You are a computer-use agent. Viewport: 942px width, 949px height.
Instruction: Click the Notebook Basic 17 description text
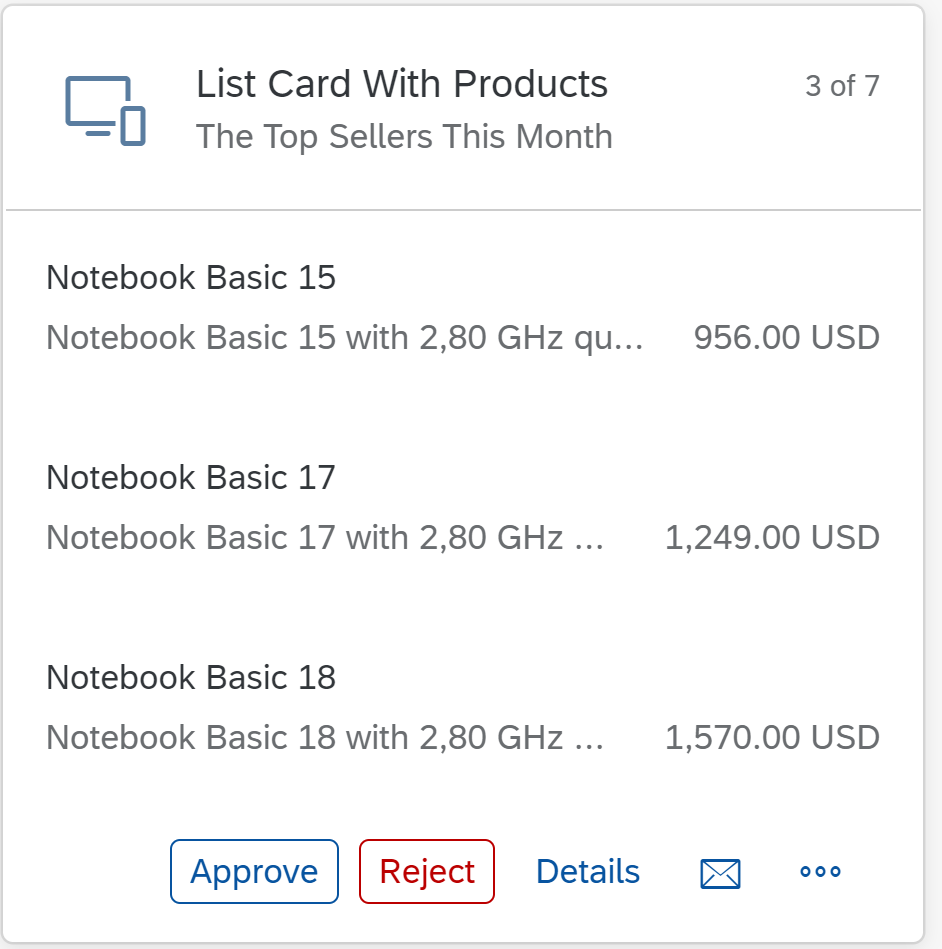(325, 537)
